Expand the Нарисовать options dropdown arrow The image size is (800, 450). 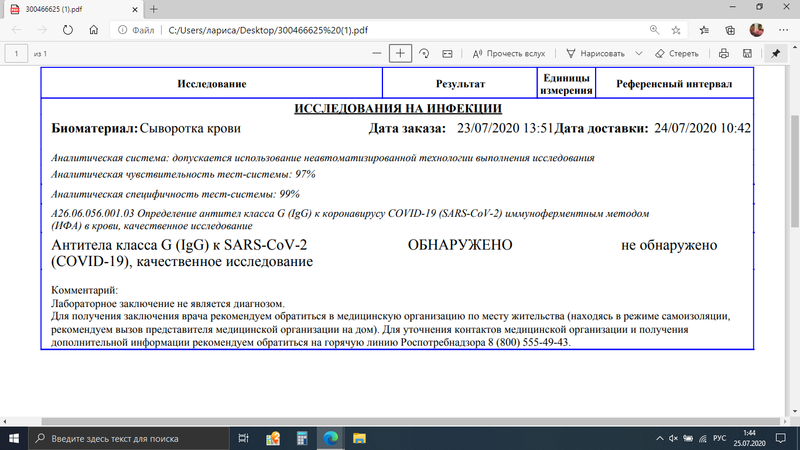(x=637, y=53)
